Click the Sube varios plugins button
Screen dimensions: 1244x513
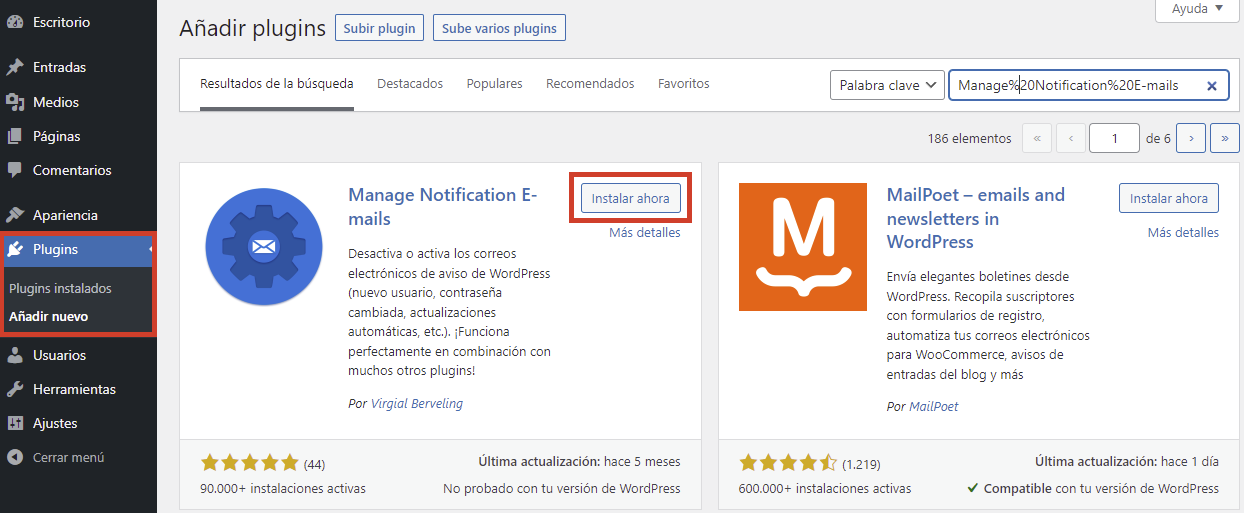(x=499, y=28)
